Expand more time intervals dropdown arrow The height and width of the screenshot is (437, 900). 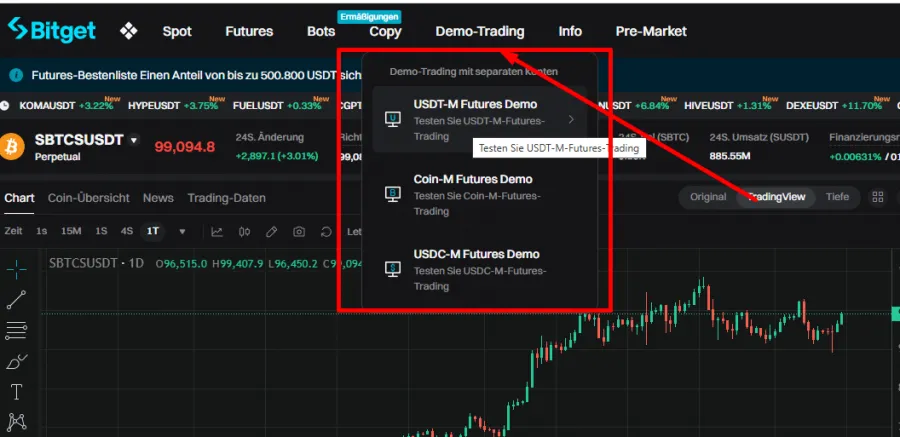point(183,231)
